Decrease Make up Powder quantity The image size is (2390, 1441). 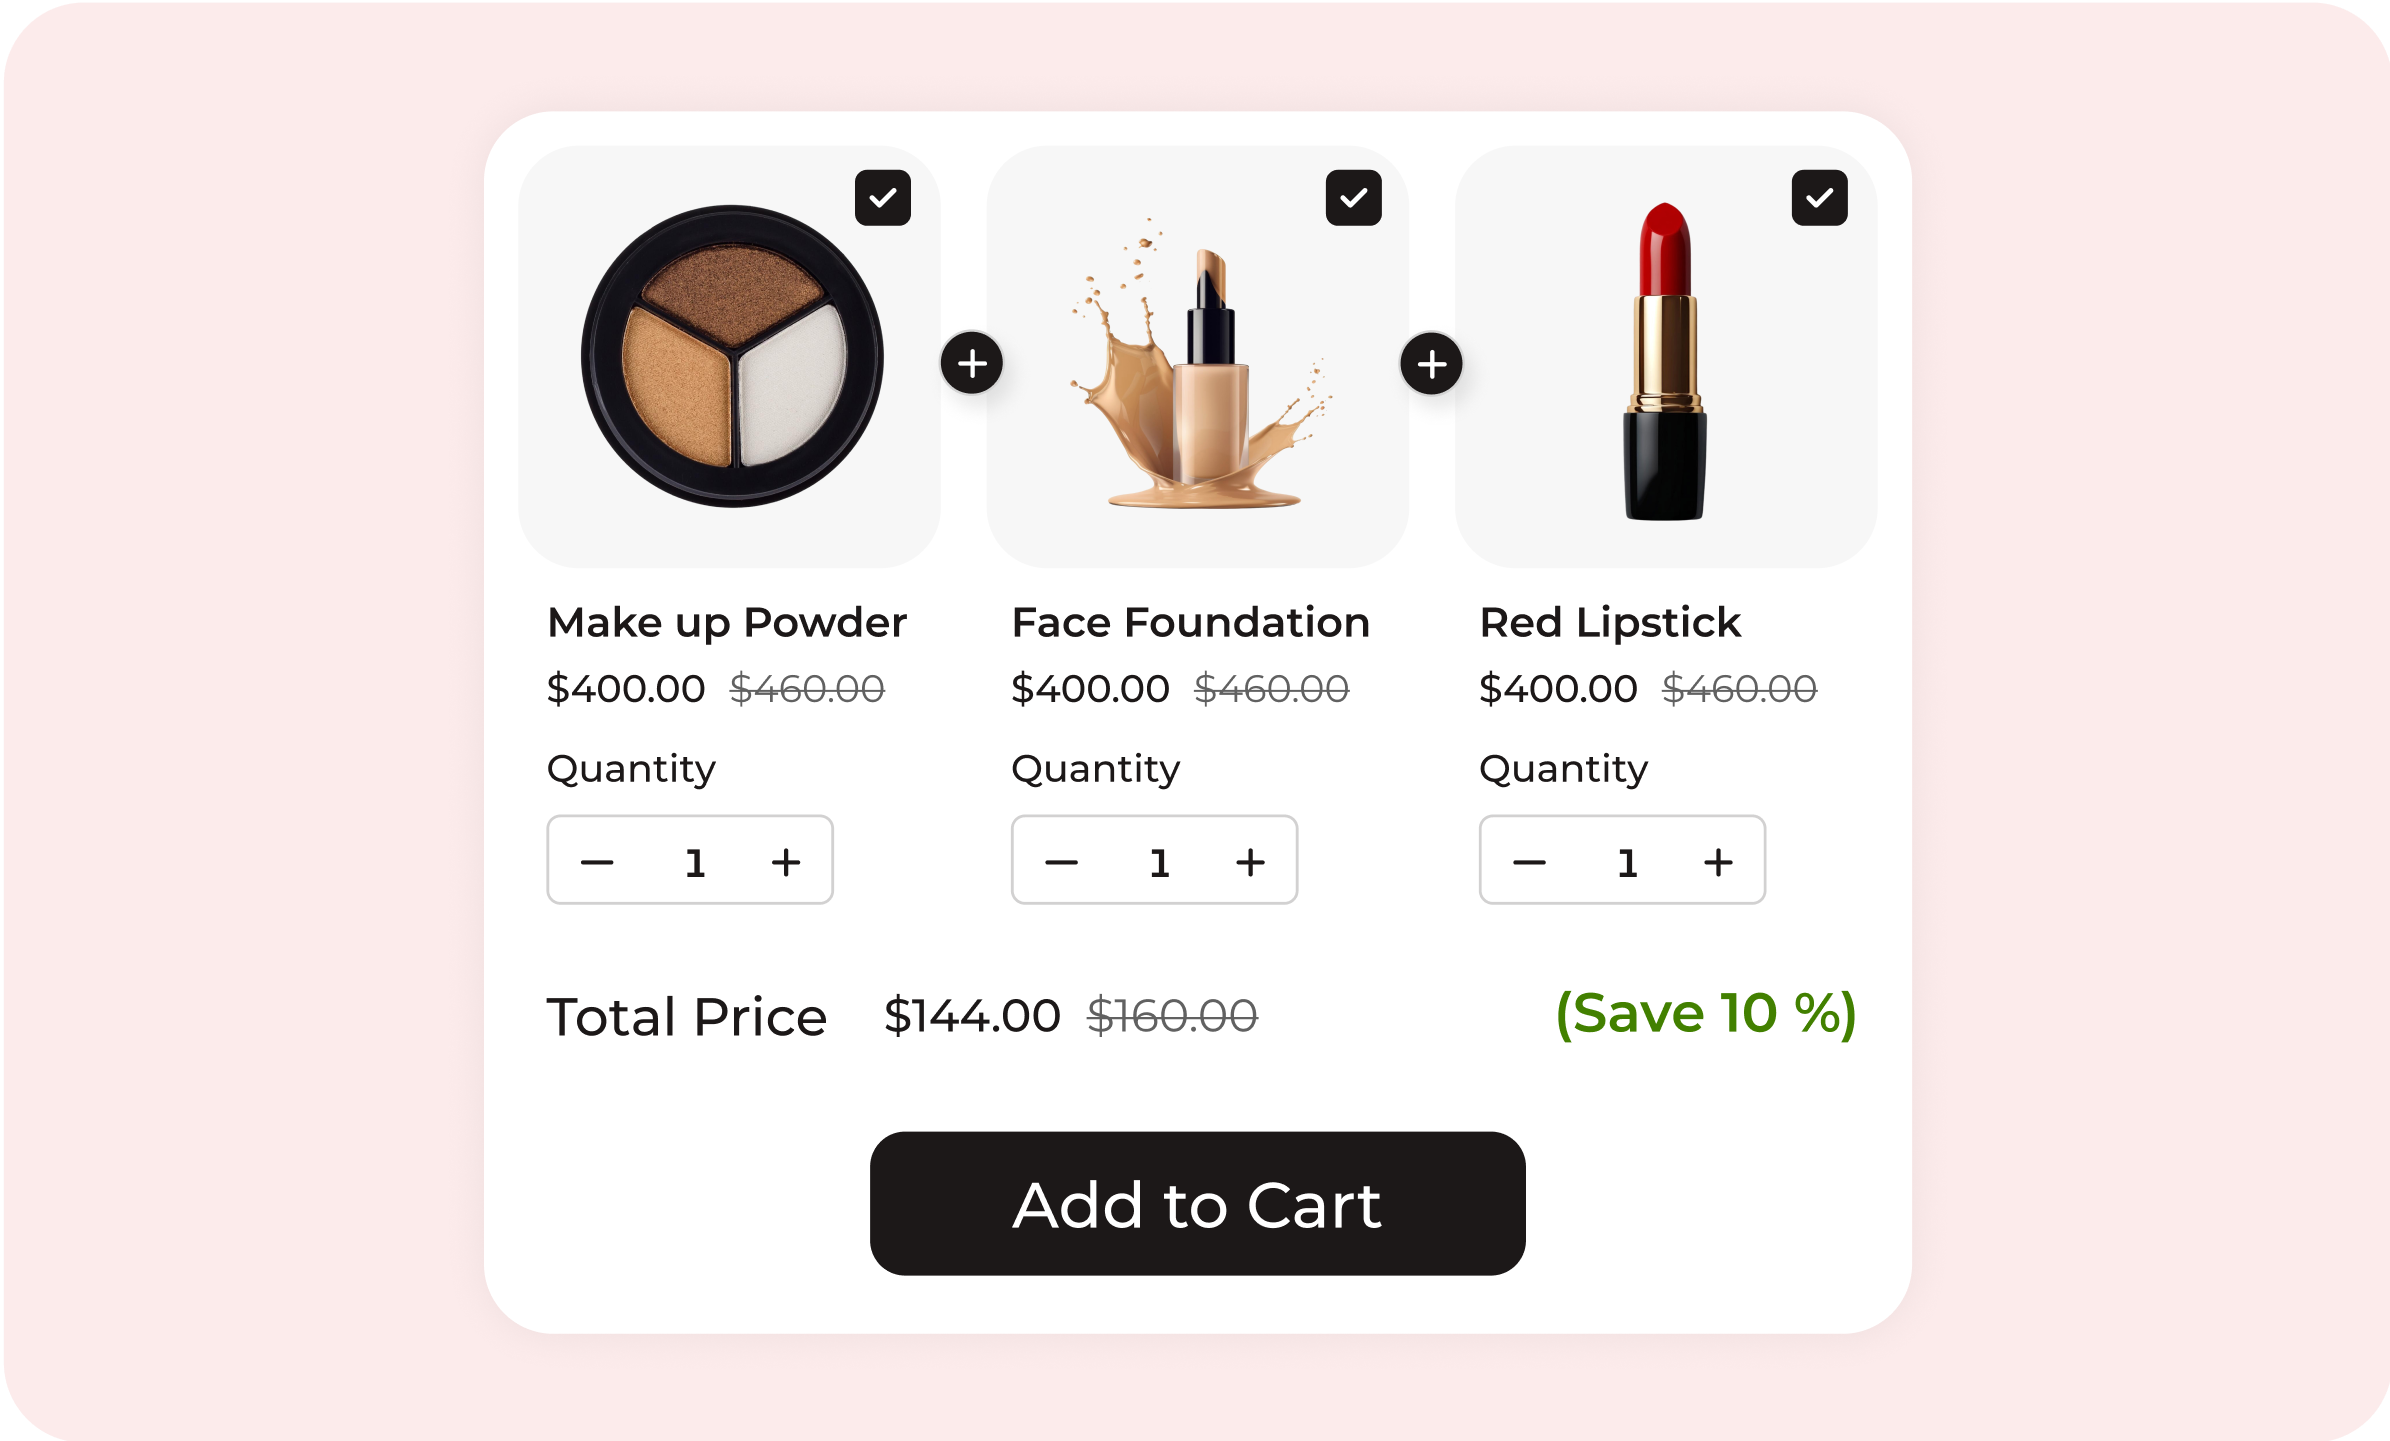click(x=597, y=862)
